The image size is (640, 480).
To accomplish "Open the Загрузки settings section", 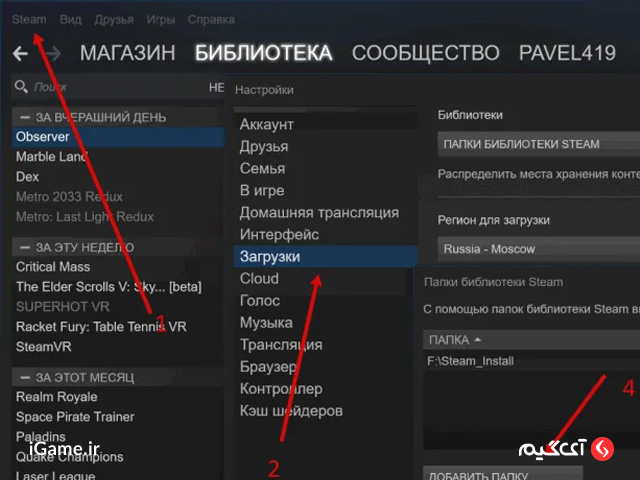I will pos(325,257).
